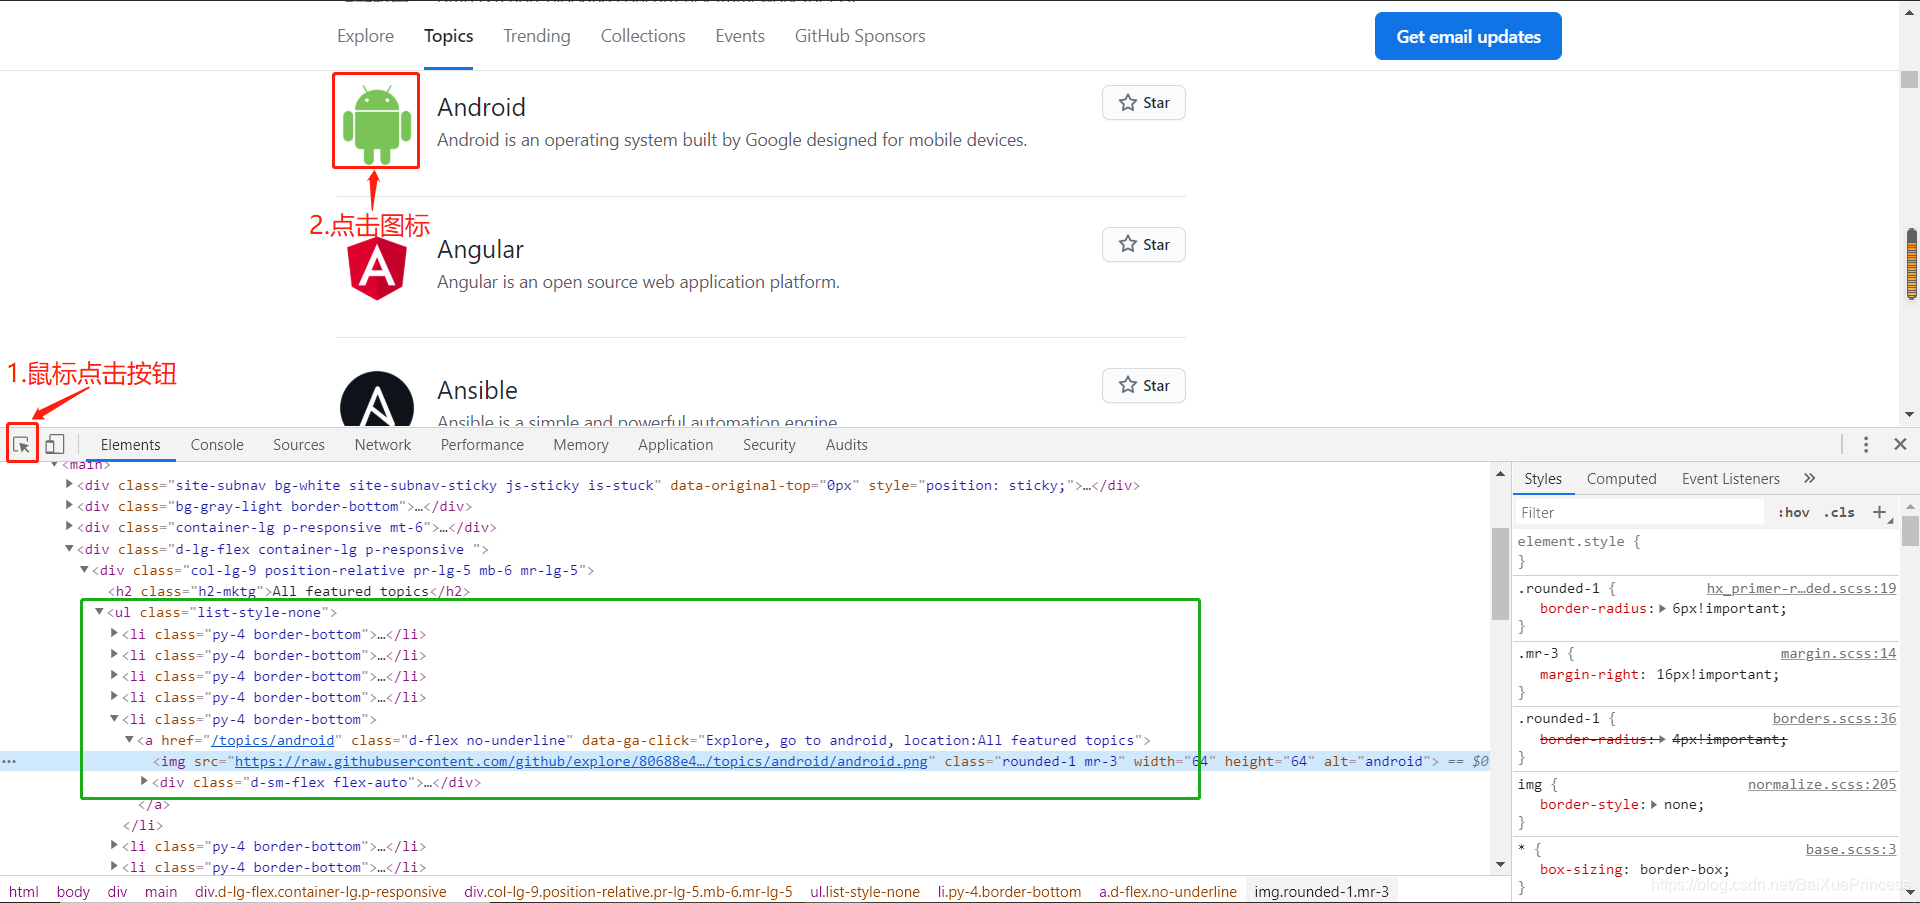Collapse the col-lg-9 position-relative div node

pyautogui.click(x=84, y=570)
